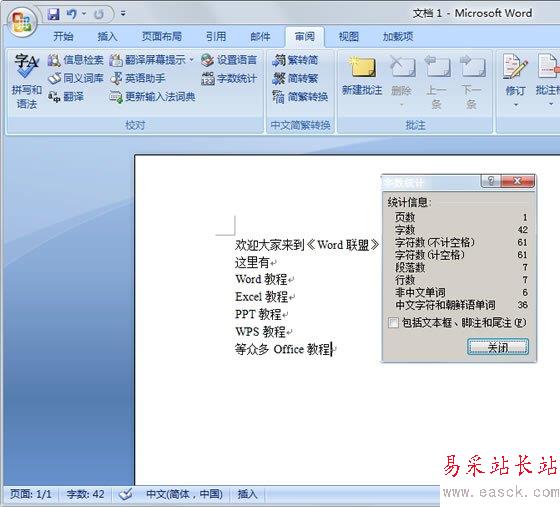Click '欢迎大家来到《Word联盟》' line
This screenshot has height=507, width=560.
point(307,245)
